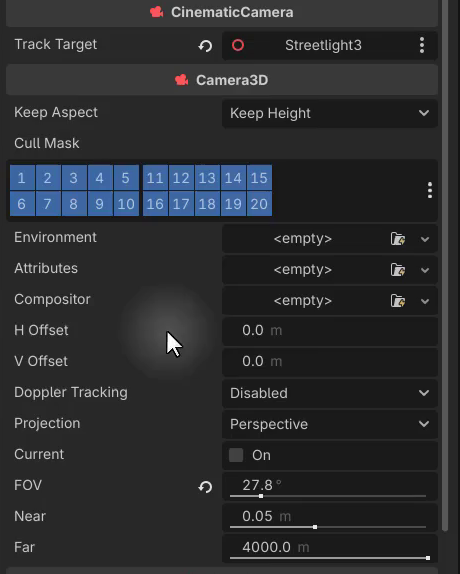This screenshot has width=460, height=574.
Task: Click the Near value field showing 0.05
Action: [x=330, y=517]
